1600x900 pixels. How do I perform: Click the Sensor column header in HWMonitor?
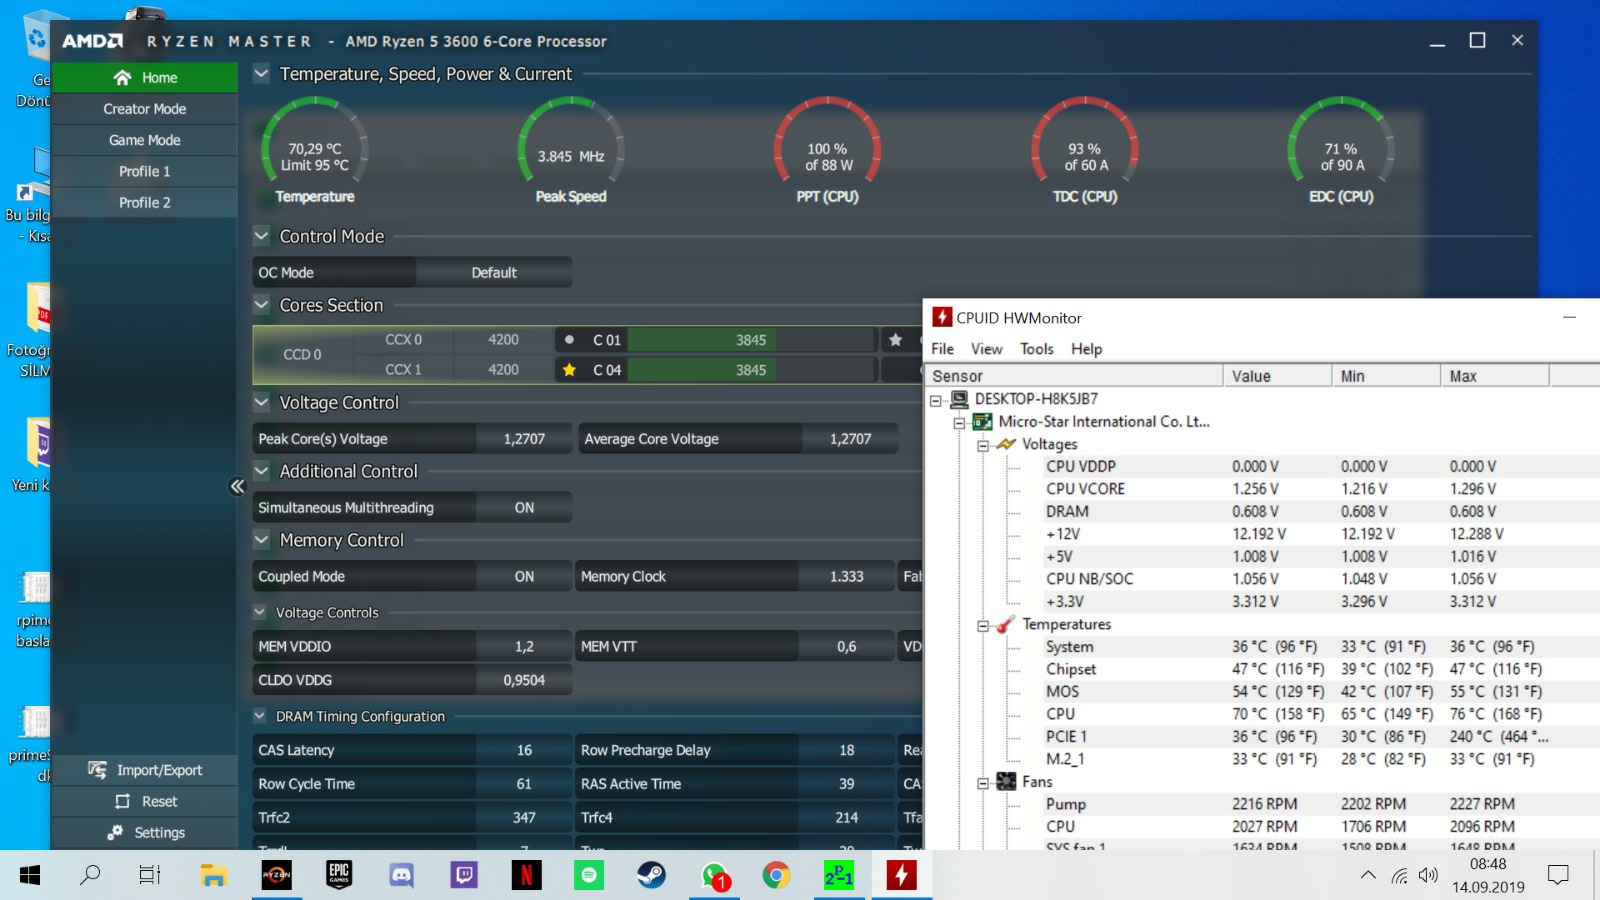point(1074,376)
